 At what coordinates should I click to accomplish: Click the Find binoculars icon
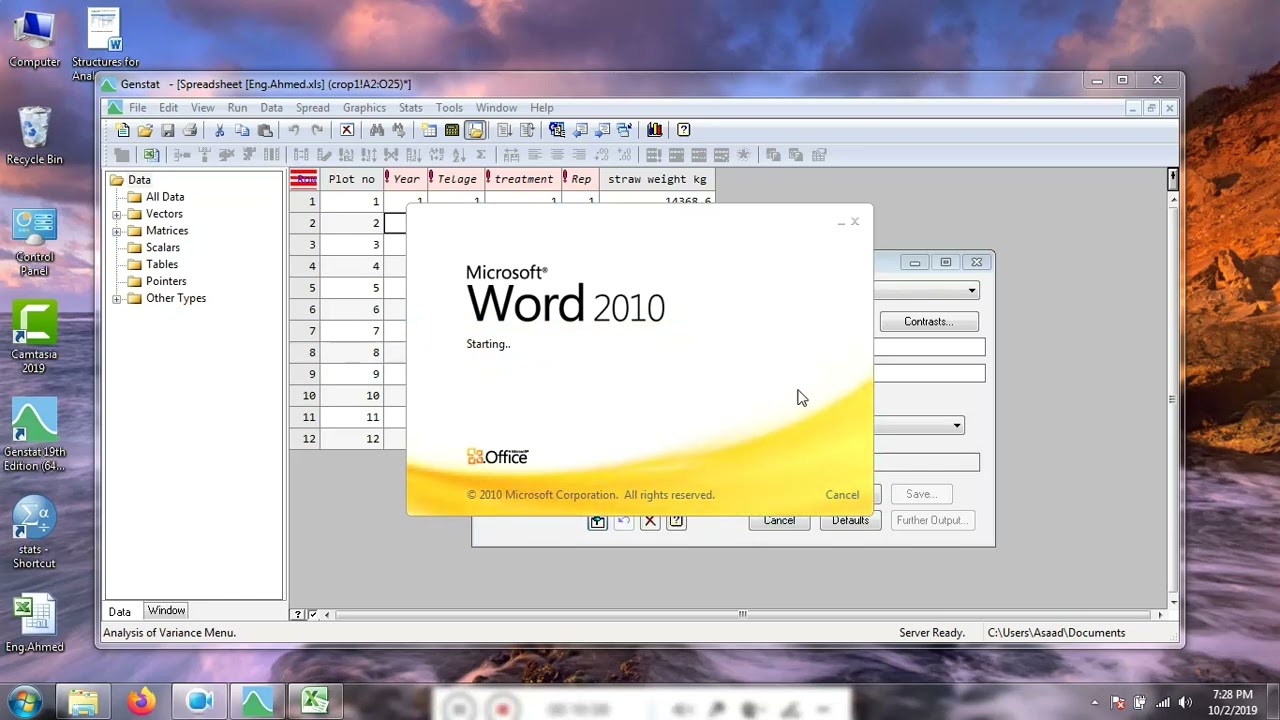pyautogui.click(x=377, y=130)
